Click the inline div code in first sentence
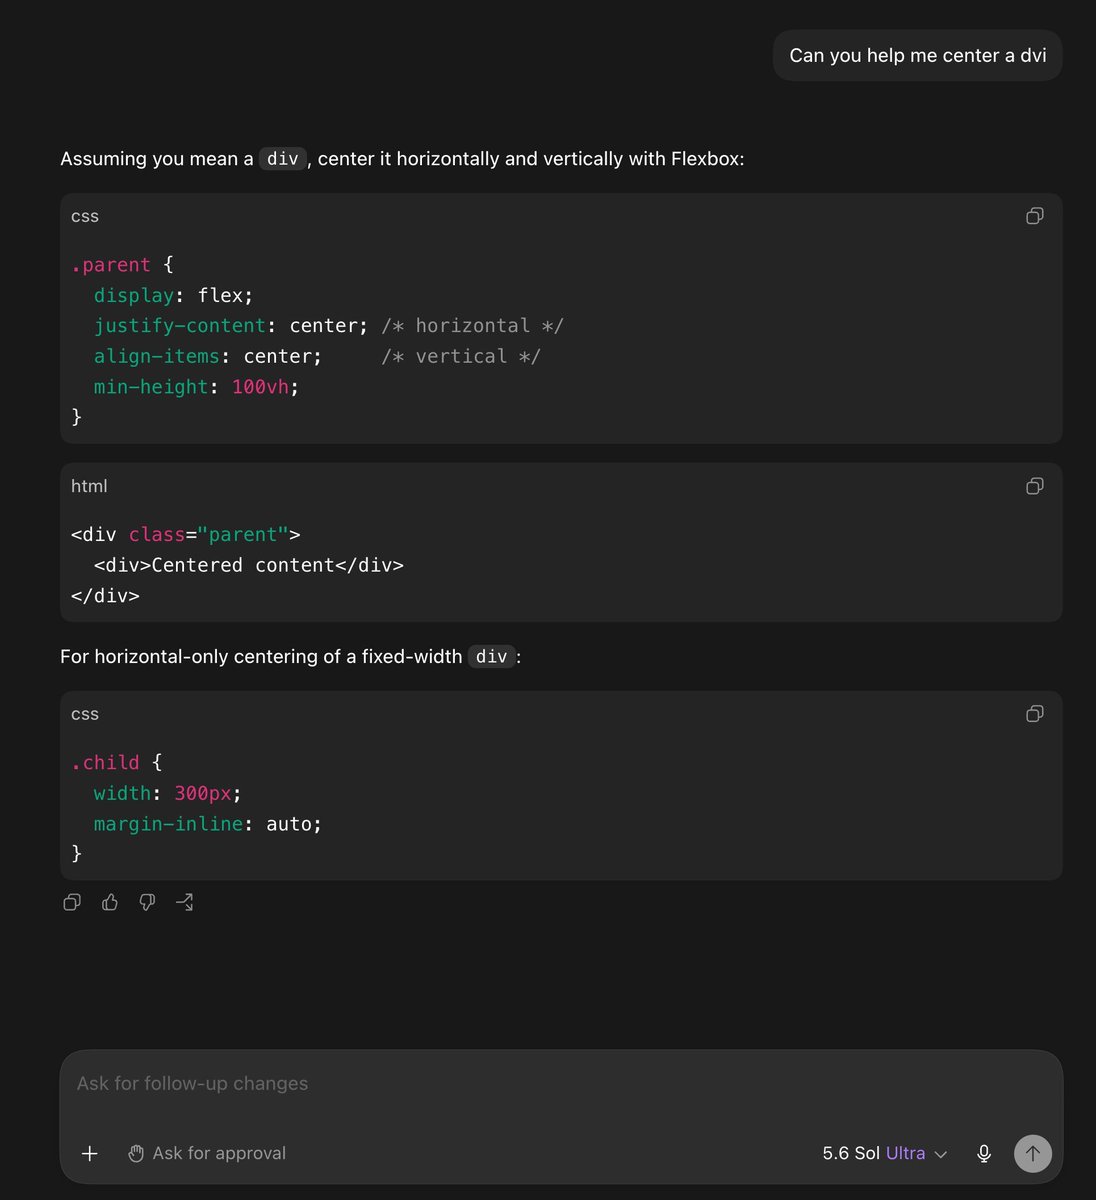Image resolution: width=1096 pixels, height=1200 pixels. (283, 159)
